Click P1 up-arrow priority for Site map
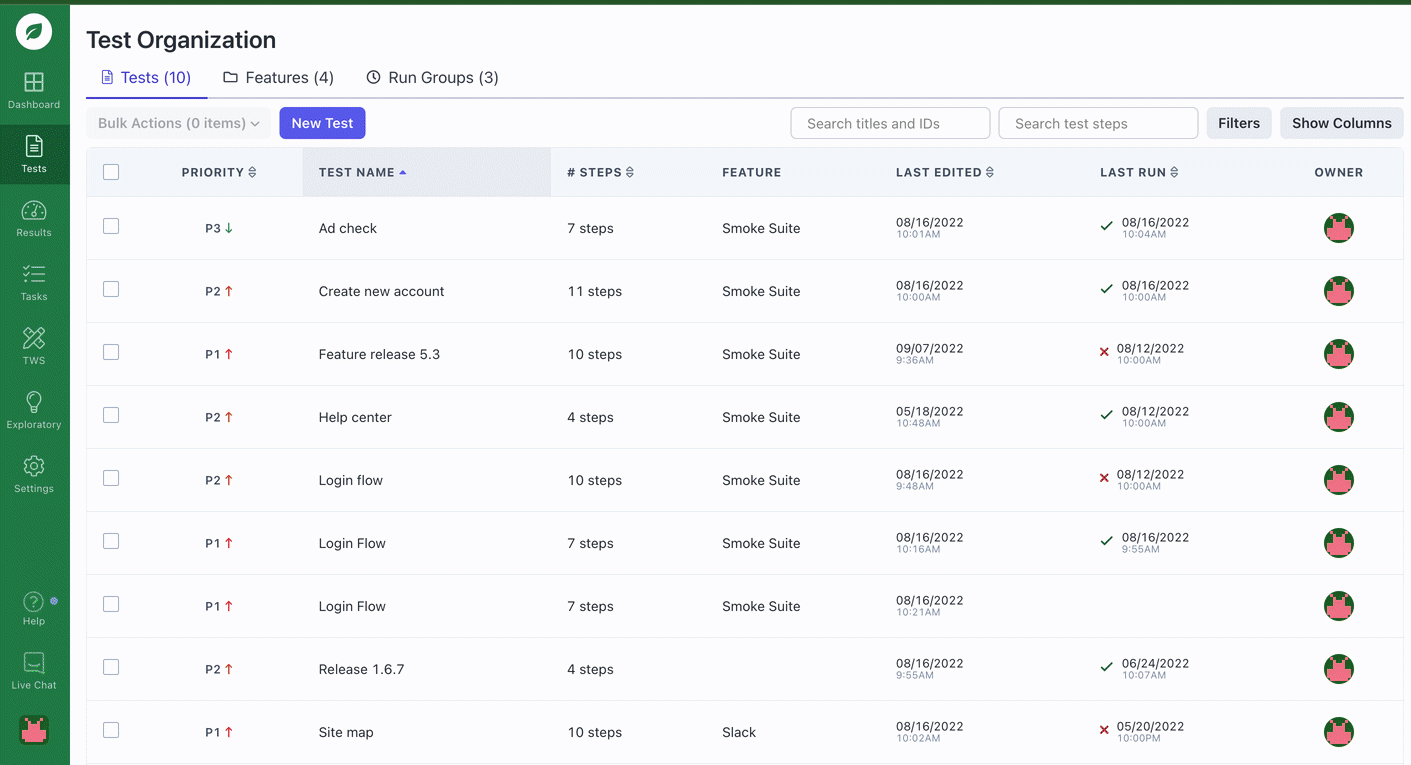The image size is (1411, 765). click(x=229, y=732)
